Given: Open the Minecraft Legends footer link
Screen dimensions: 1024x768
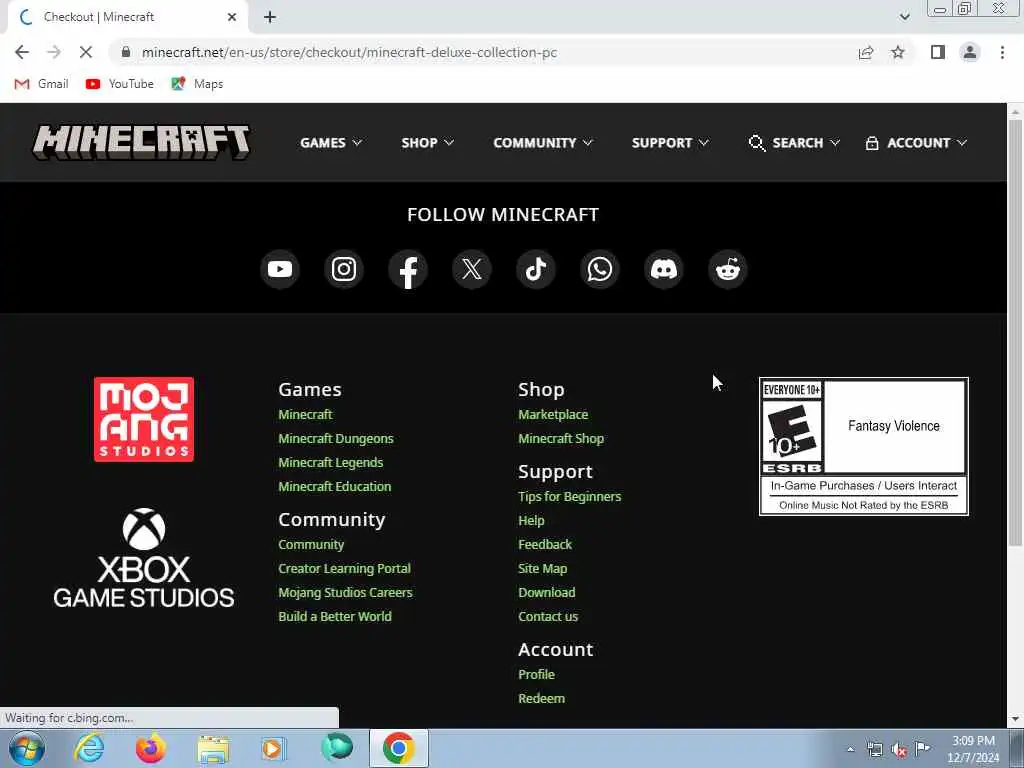Looking at the screenshot, I should coord(330,462).
